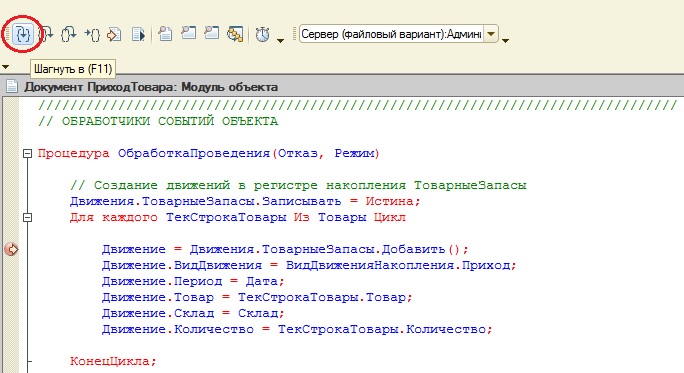Viewport: 684px width, 373px height.
Task: Click the line 'Движение.Товар = ТекСтрокаТовары.Товар;'
Action: tap(257, 298)
